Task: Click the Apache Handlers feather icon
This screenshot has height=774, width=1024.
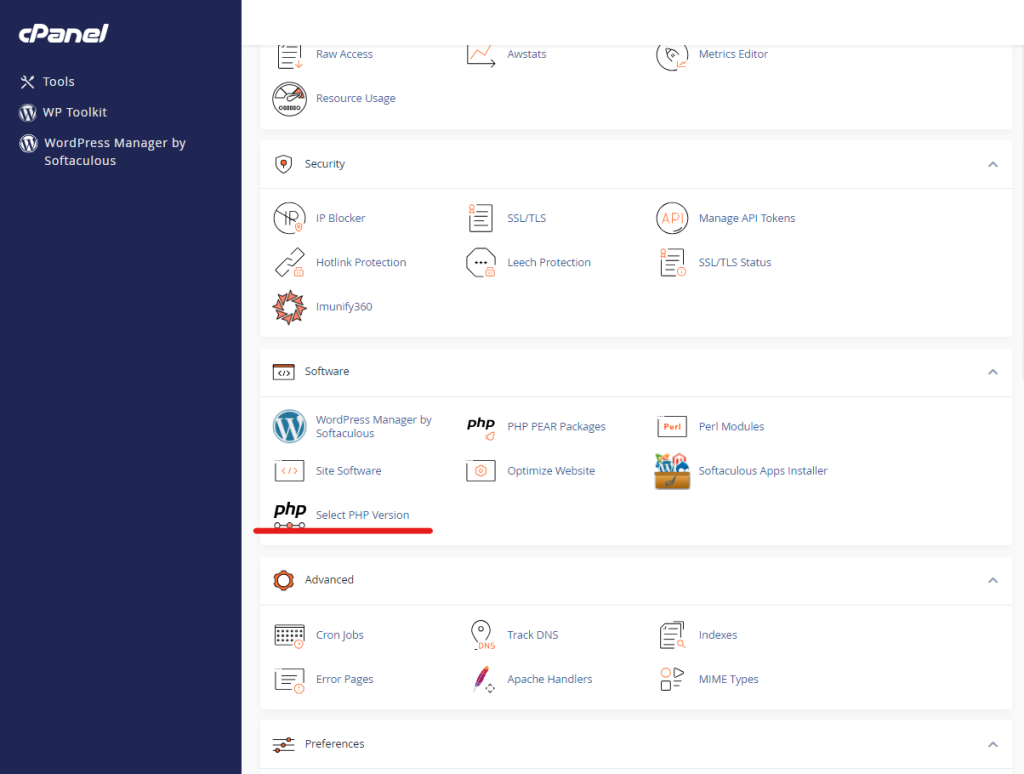Action: [x=481, y=679]
